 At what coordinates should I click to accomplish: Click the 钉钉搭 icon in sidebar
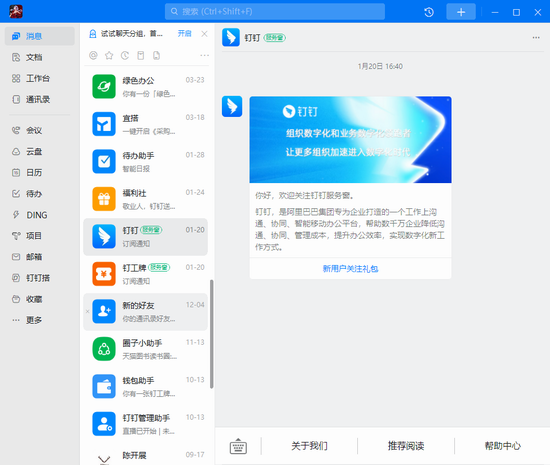(16, 278)
